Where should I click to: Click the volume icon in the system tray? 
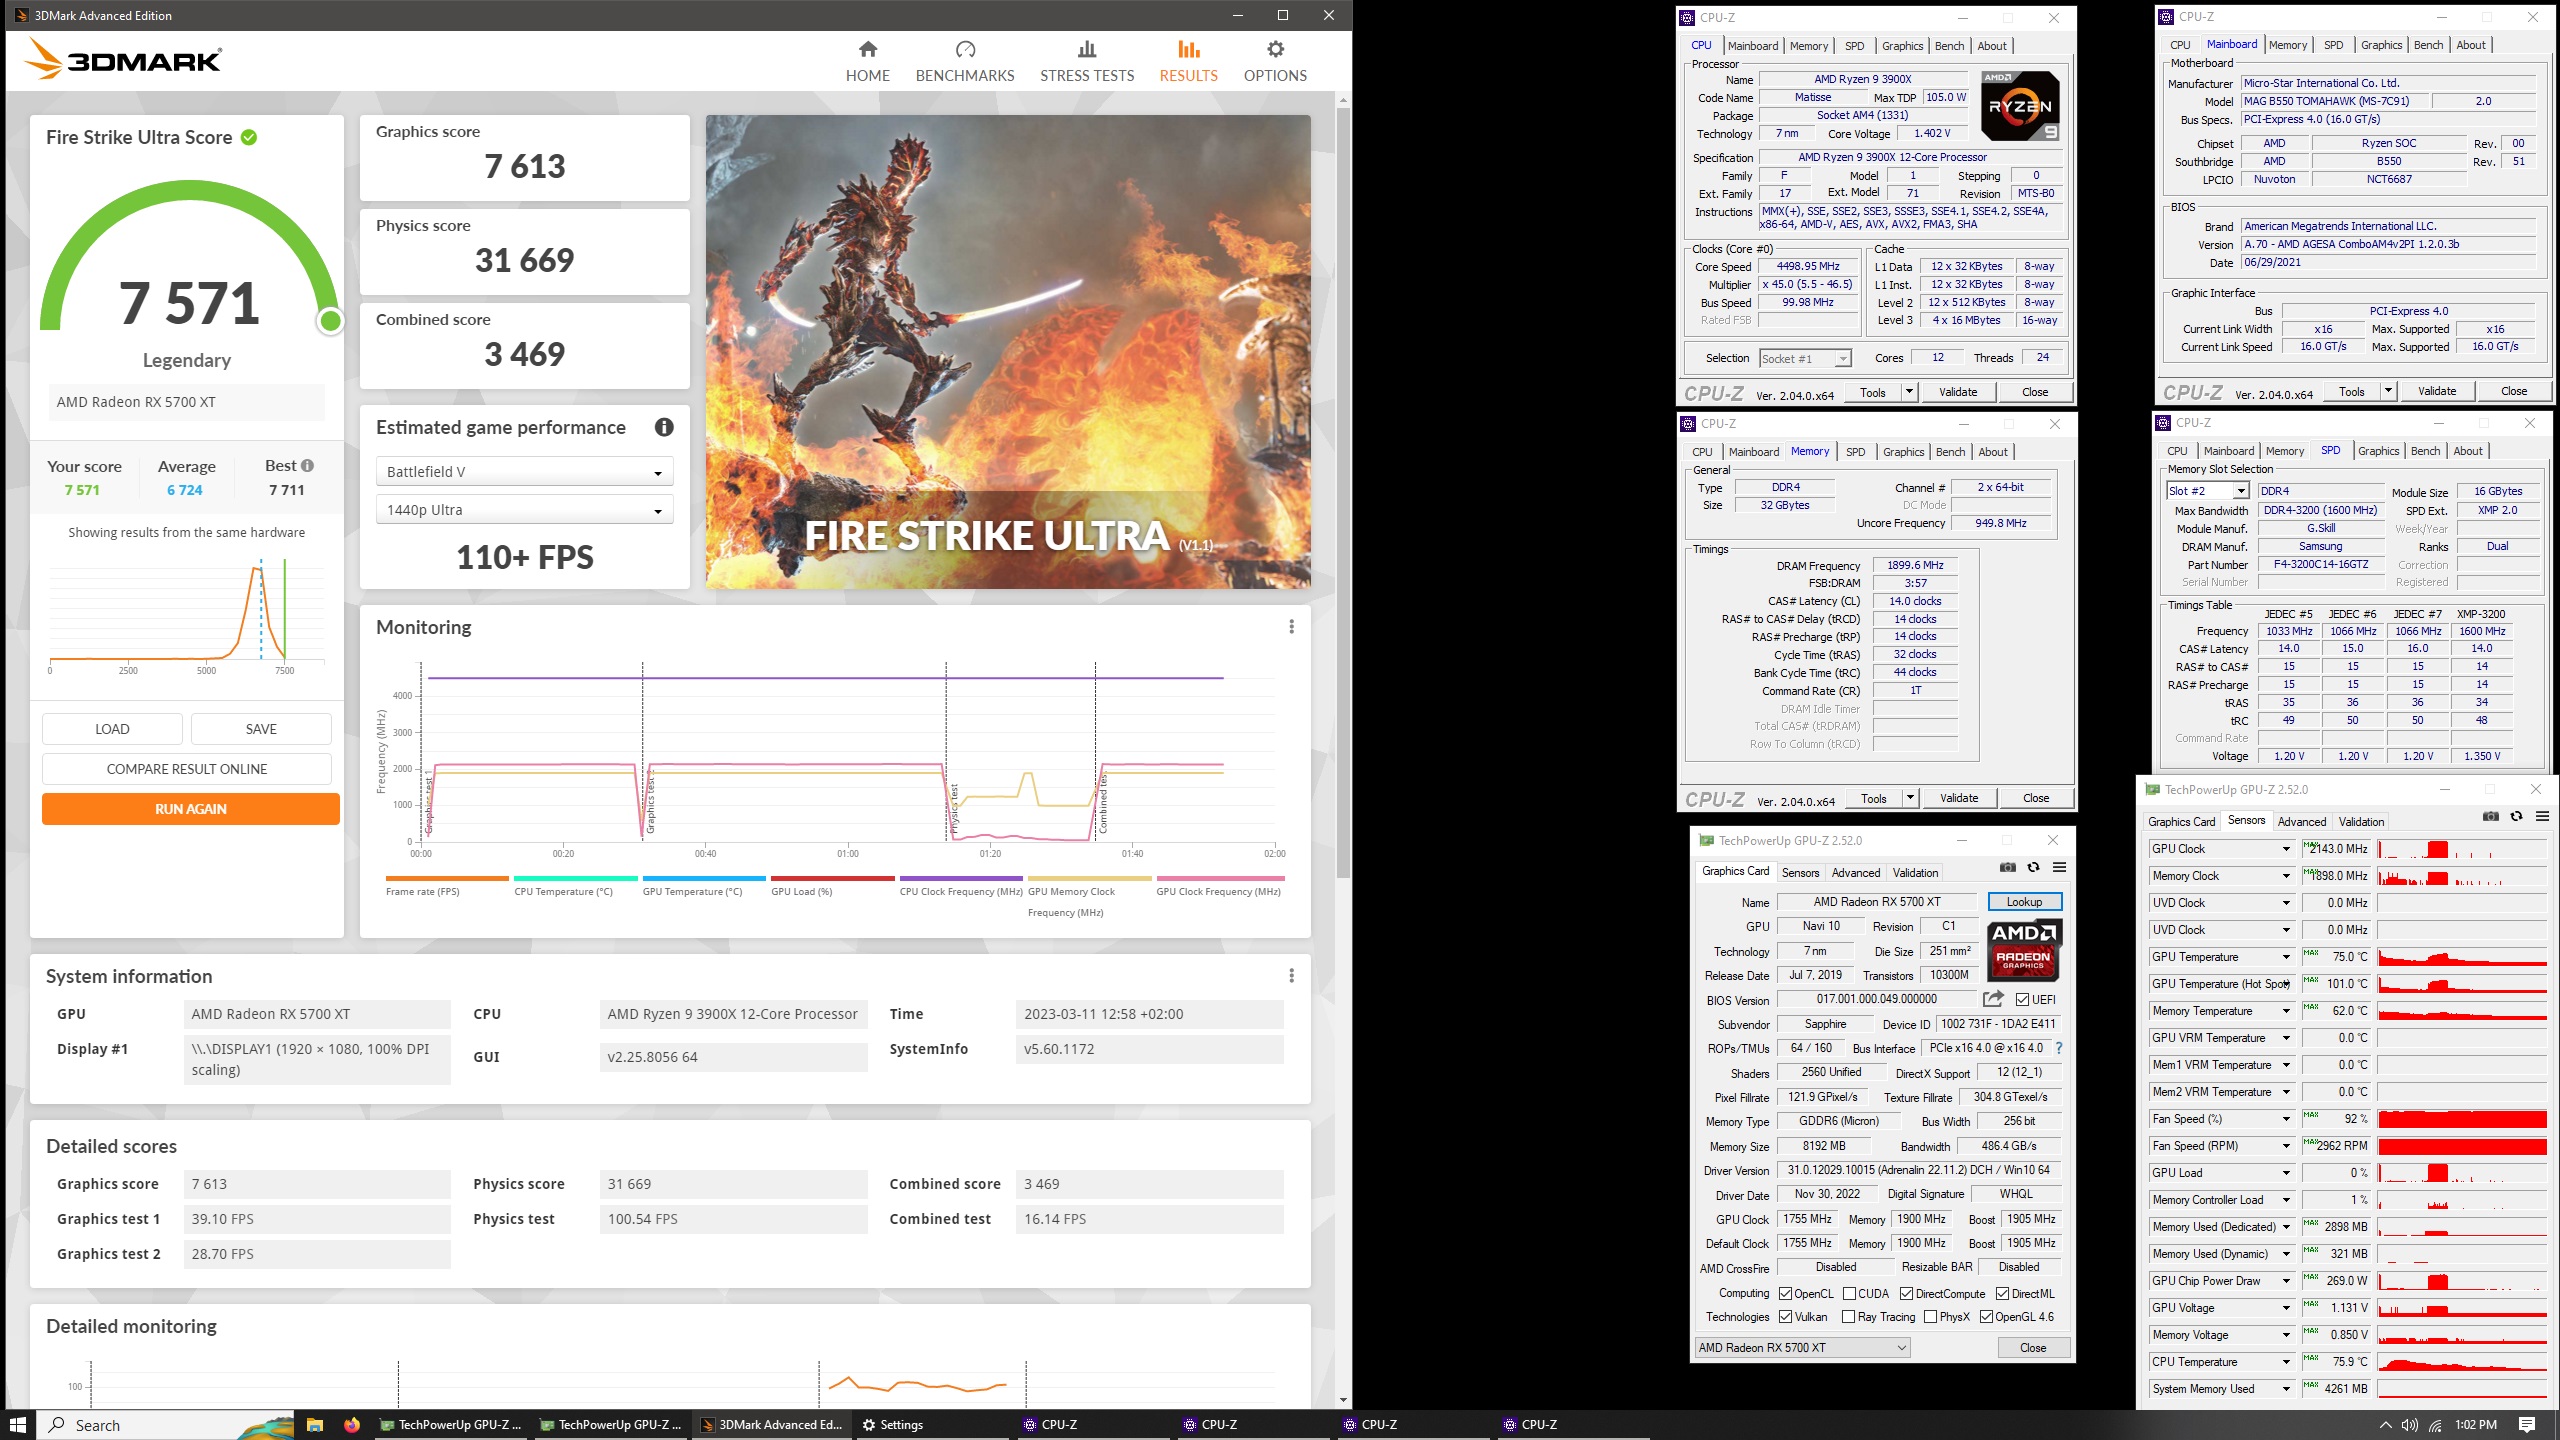[x=2409, y=1424]
